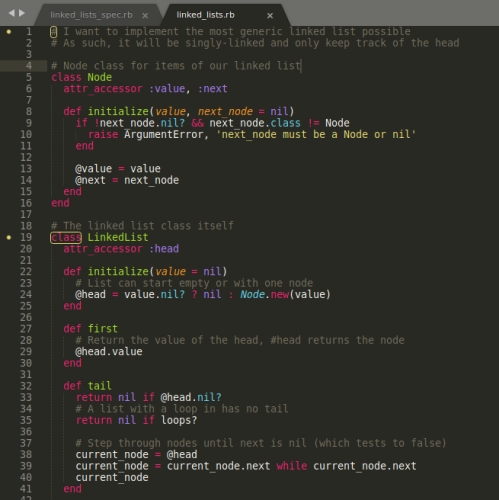Click '@value' on line 13
The height and width of the screenshot is (500, 499).
(94, 169)
